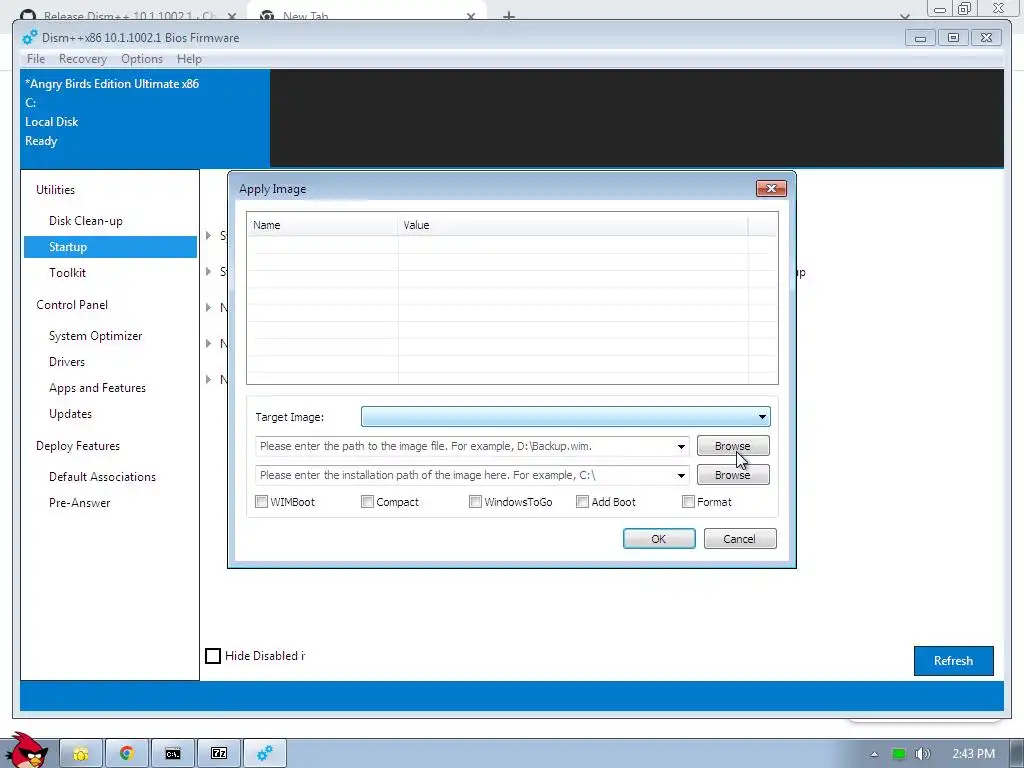Enable the WindowsToGo option
The width and height of the screenshot is (1024, 768).
point(475,502)
